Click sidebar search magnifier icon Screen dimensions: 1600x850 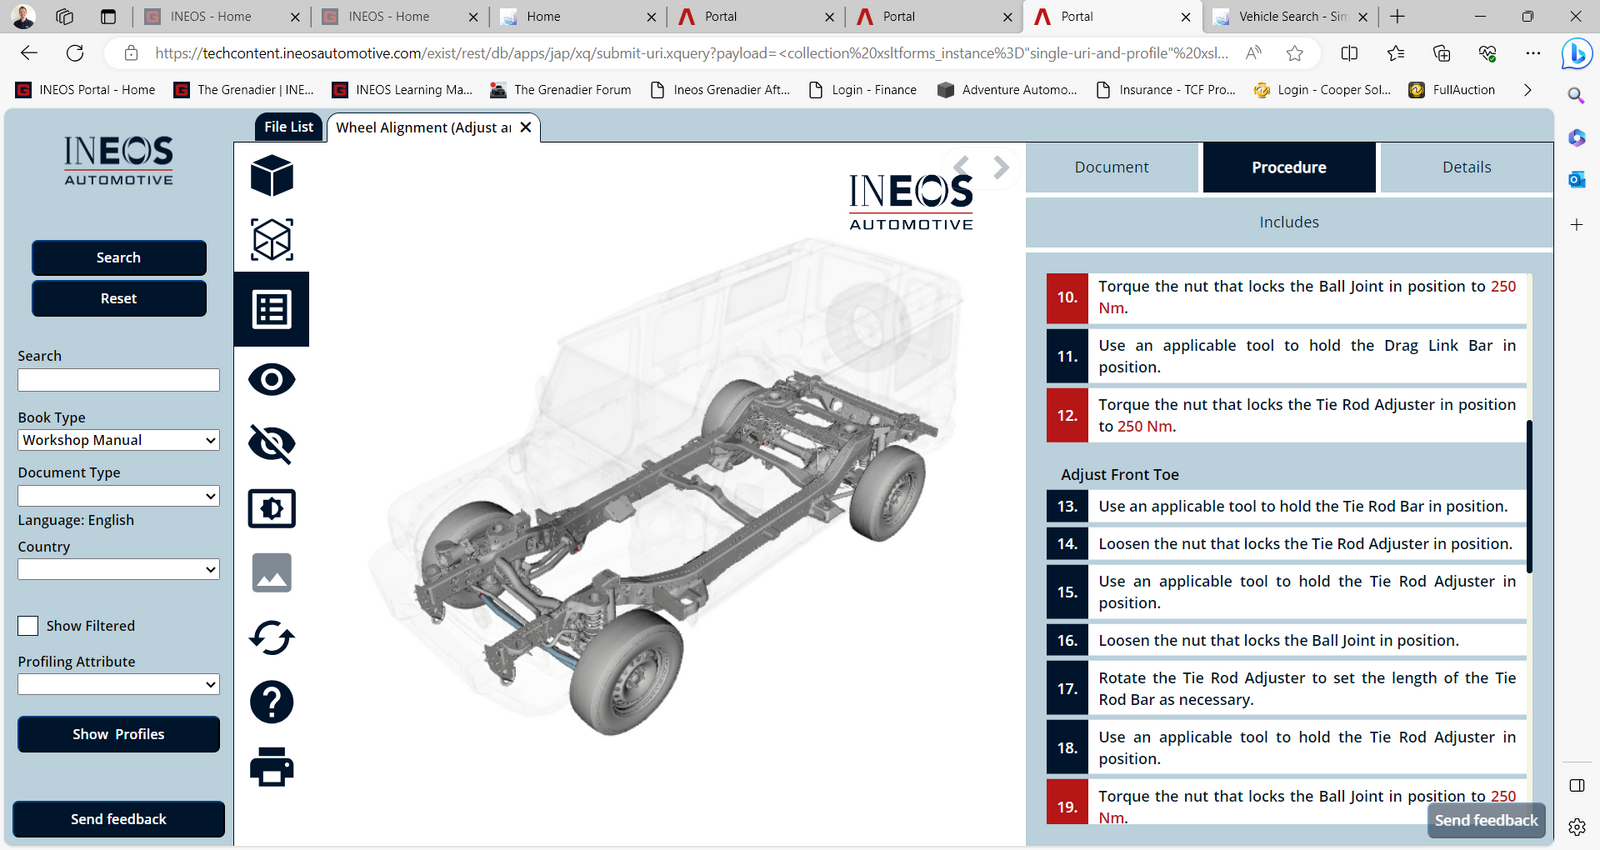pos(1576,95)
